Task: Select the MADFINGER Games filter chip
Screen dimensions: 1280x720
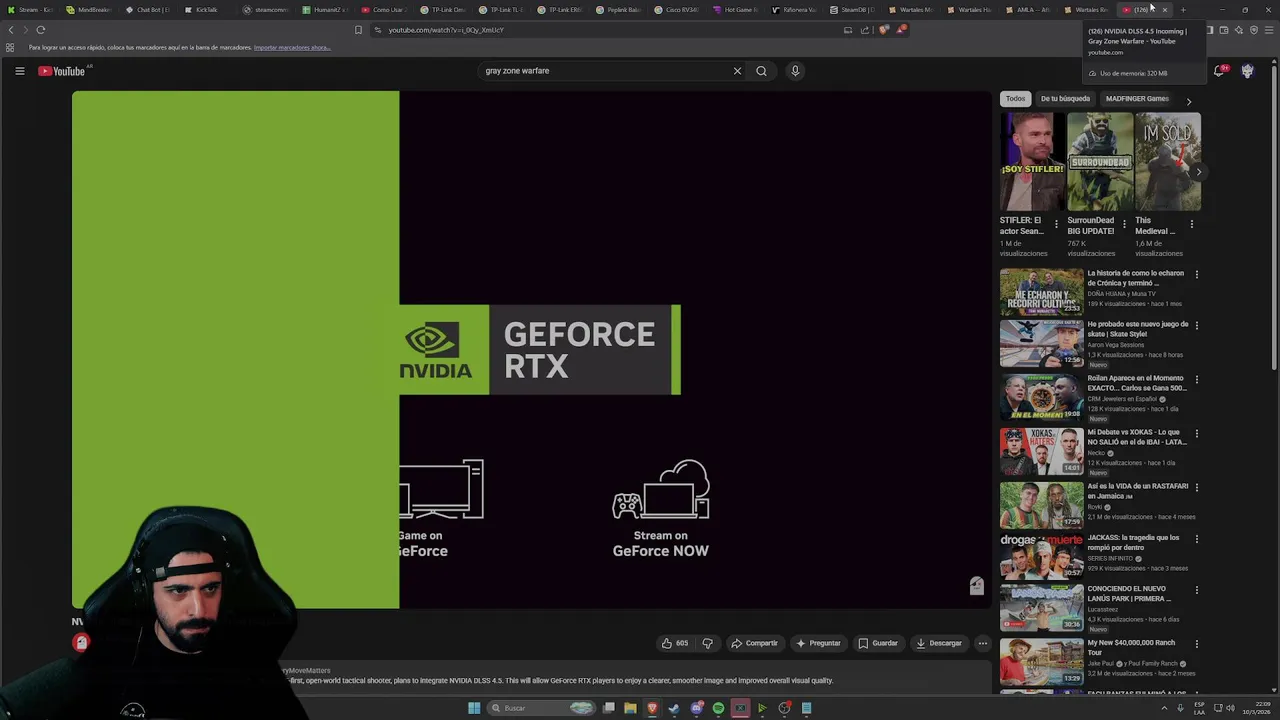Action: (x=1137, y=99)
